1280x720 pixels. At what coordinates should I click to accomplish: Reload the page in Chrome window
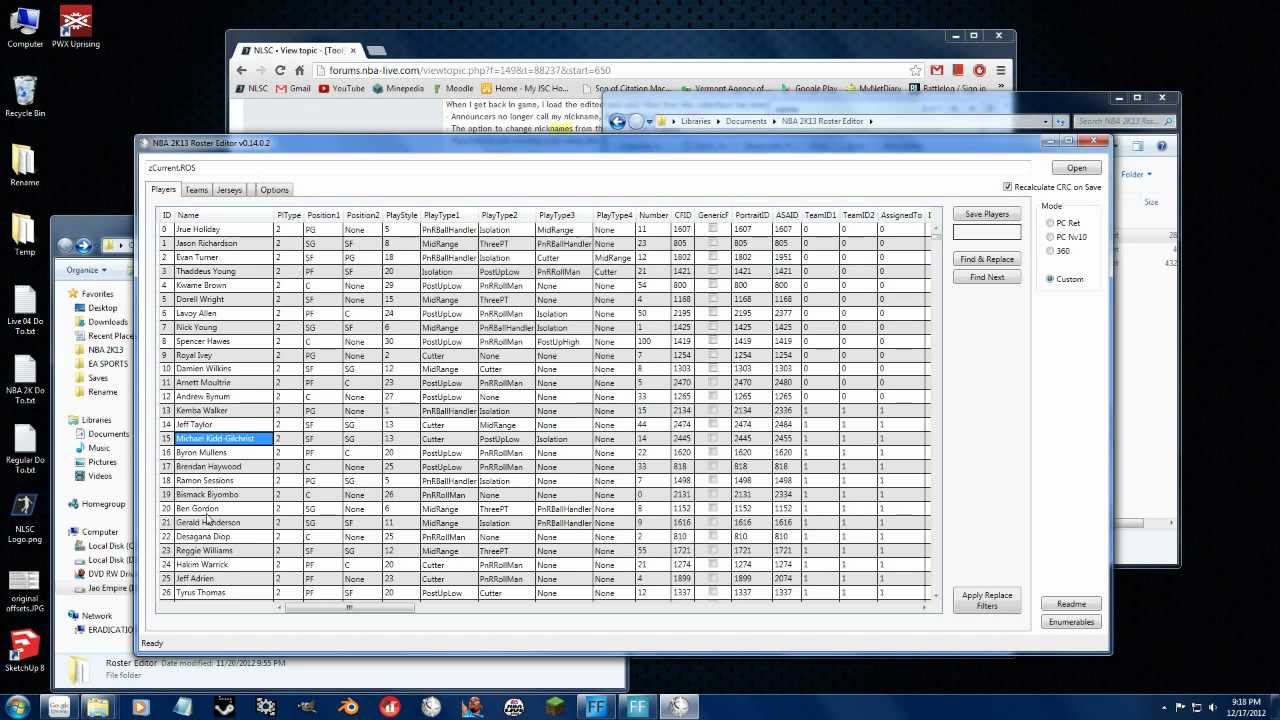pos(280,70)
